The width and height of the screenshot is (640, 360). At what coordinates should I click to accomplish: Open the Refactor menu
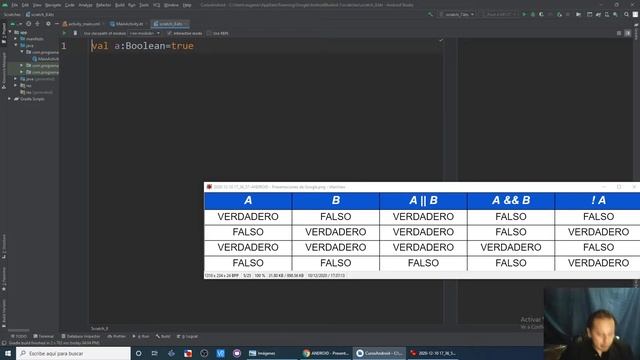[x=104, y=5]
